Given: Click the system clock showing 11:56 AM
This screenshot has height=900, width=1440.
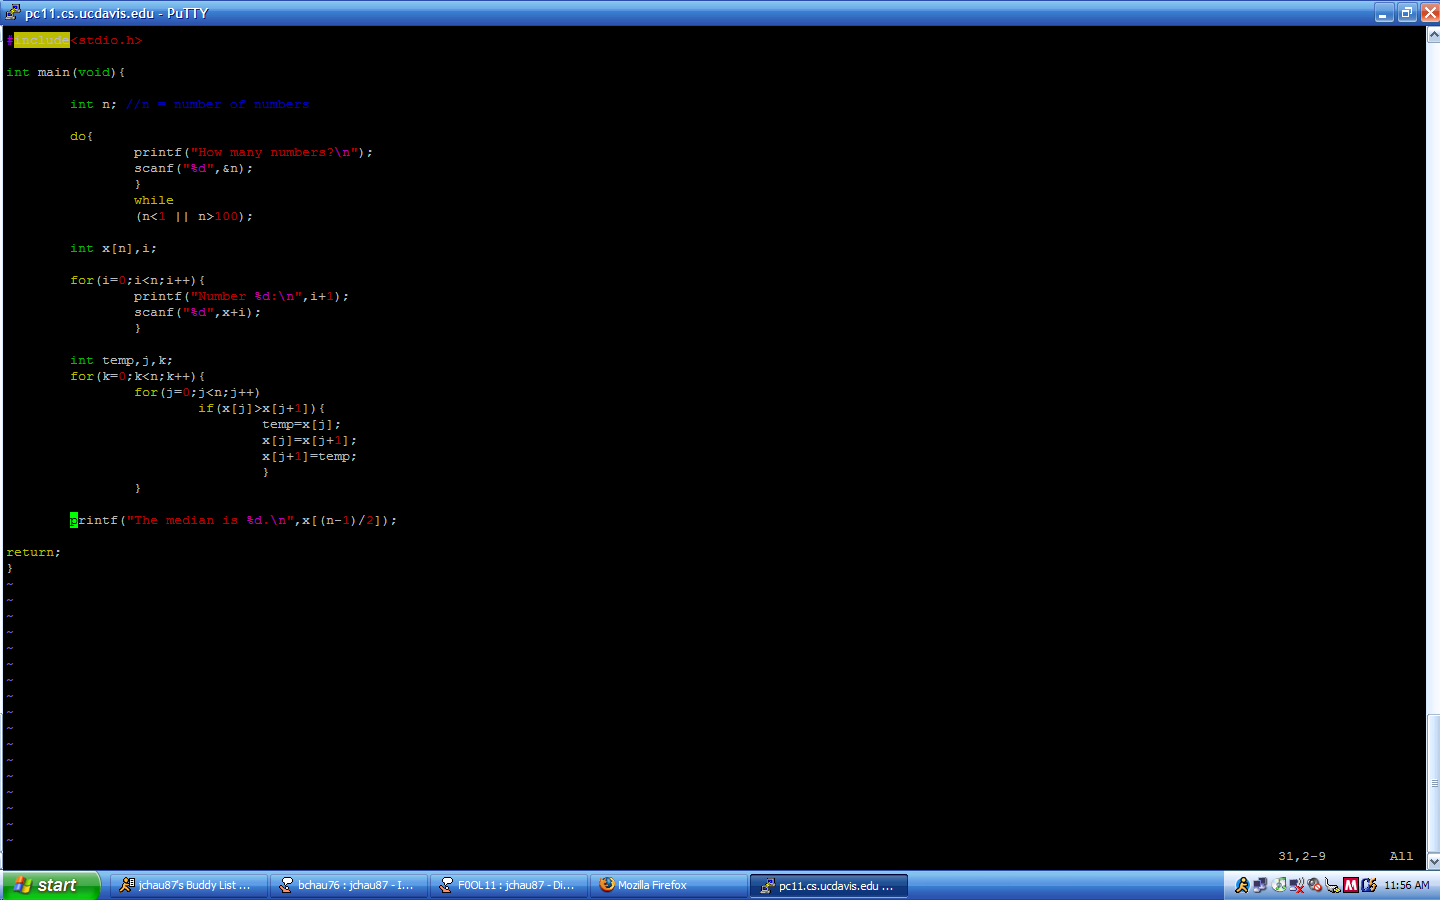Looking at the screenshot, I should click(x=1406, y=885).
